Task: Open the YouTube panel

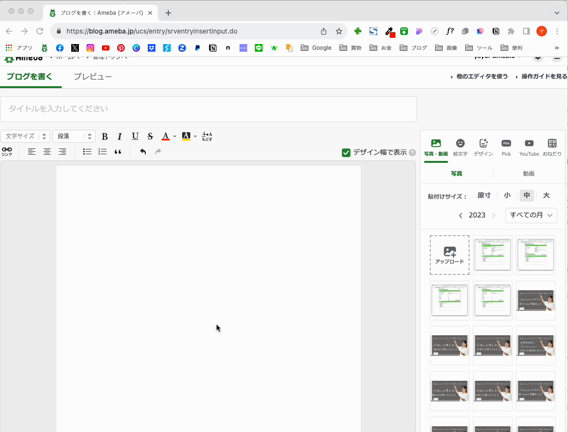Action: [529, 148]
